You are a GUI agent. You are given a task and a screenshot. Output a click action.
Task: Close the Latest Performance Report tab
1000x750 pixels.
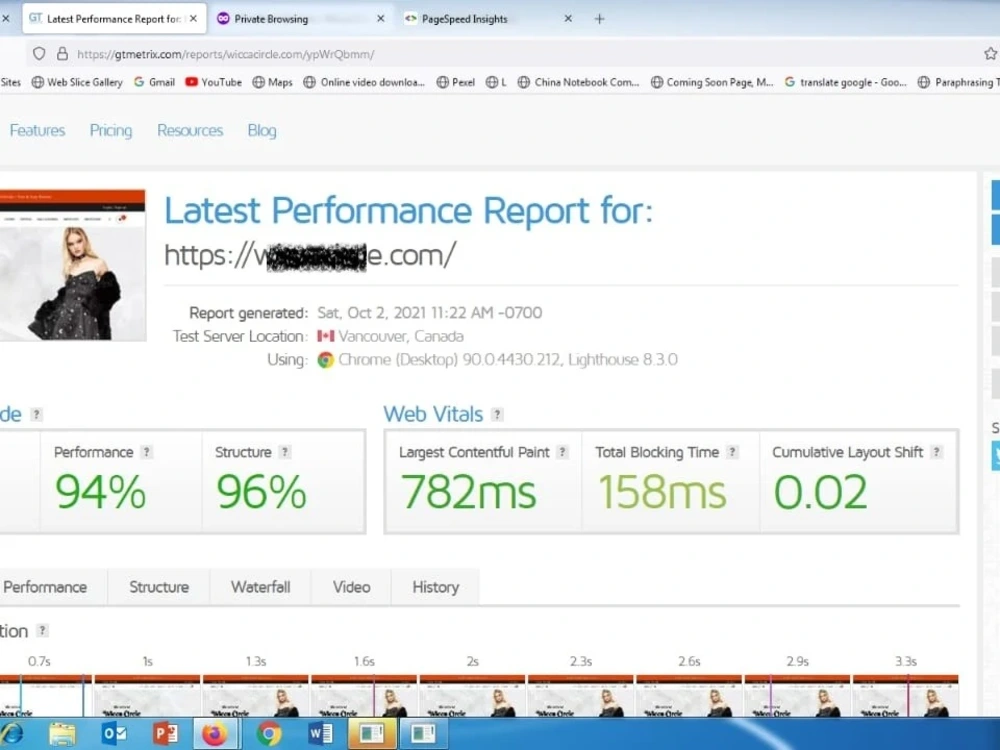(x=193, y=19)
